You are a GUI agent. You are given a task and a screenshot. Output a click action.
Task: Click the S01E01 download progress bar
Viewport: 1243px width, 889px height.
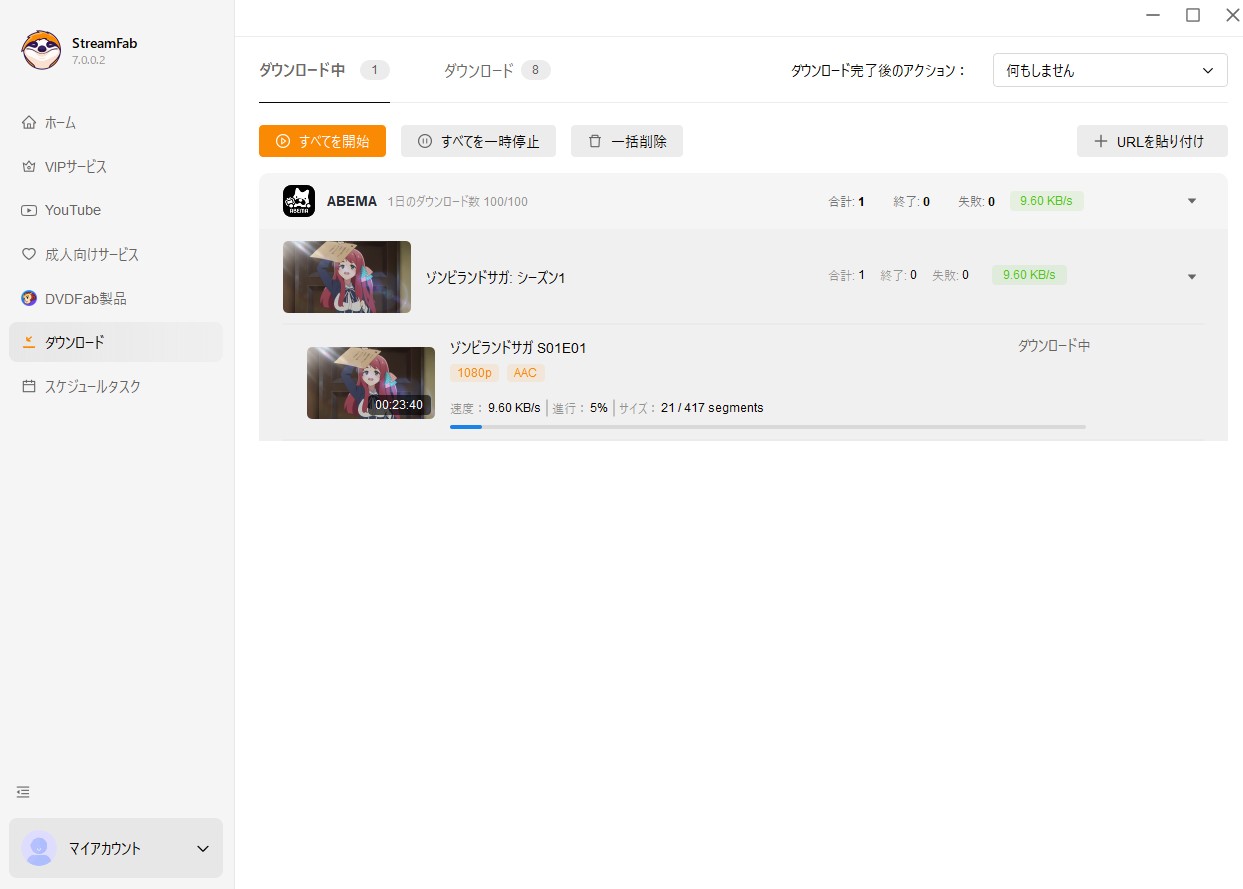coord(767,427)
